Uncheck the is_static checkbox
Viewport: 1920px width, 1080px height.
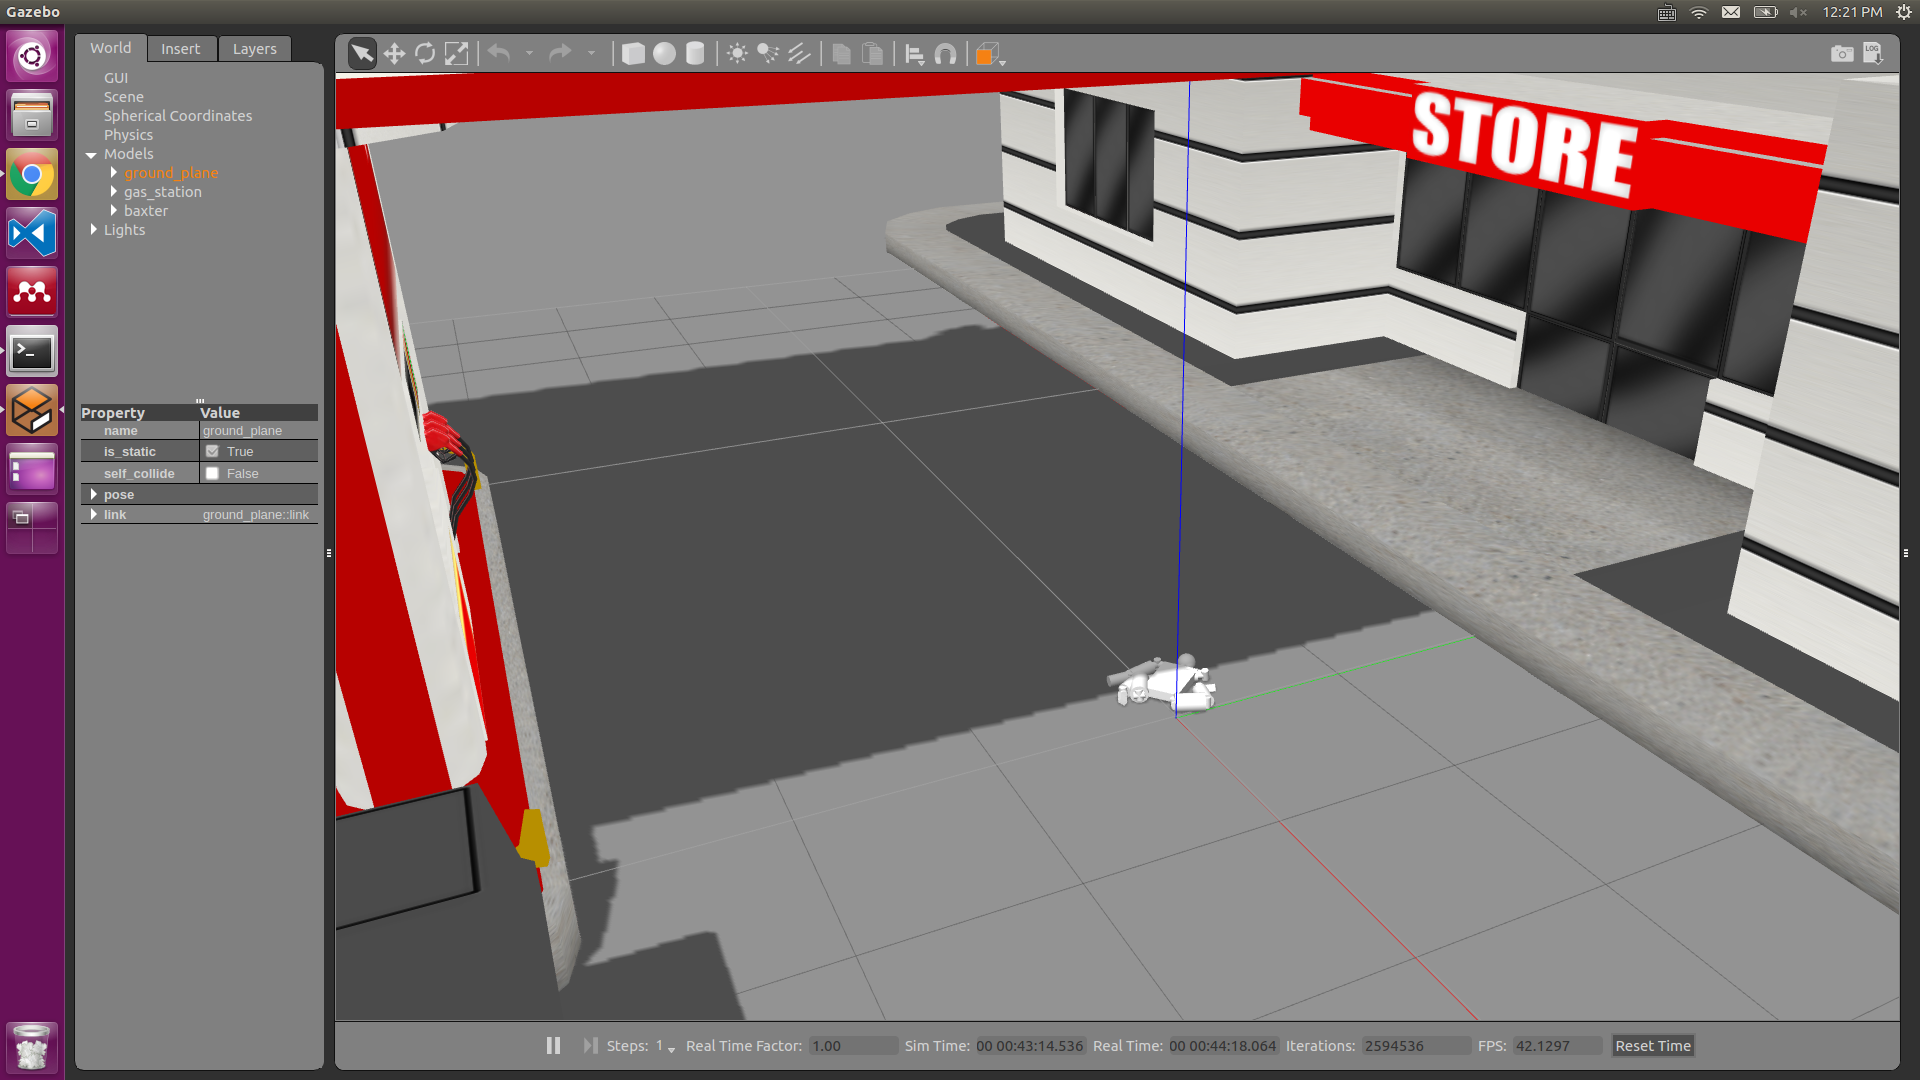[x=212, y=452]
